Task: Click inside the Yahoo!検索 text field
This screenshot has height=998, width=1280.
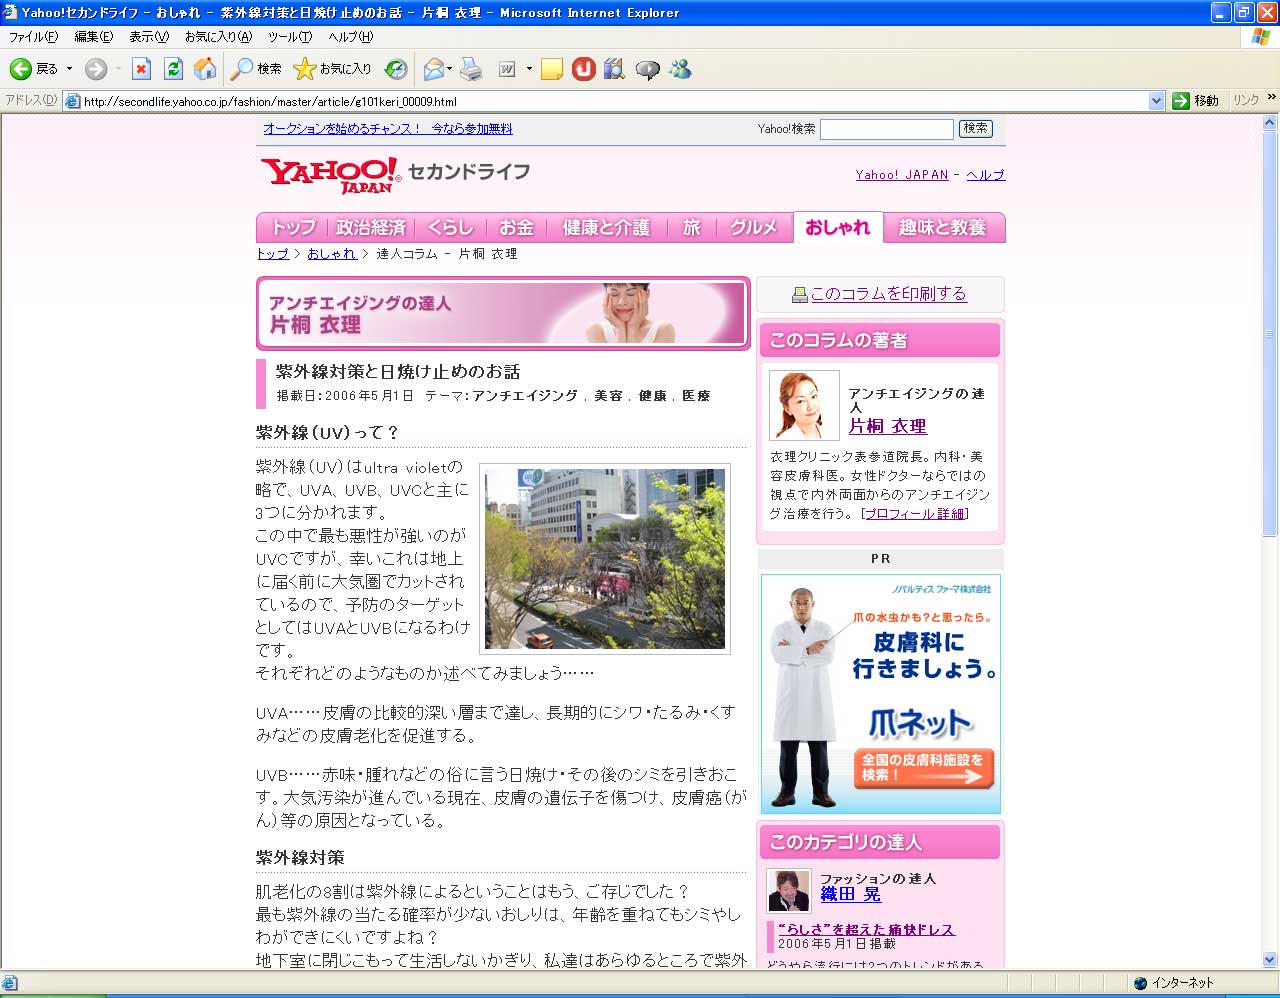Action: [886, 129]
